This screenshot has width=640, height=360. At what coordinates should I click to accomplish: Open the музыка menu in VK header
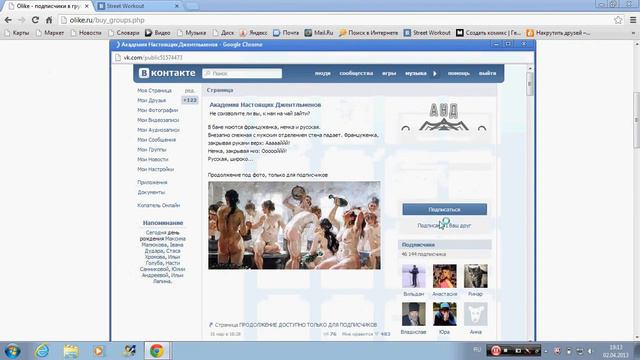coord(416,73)
